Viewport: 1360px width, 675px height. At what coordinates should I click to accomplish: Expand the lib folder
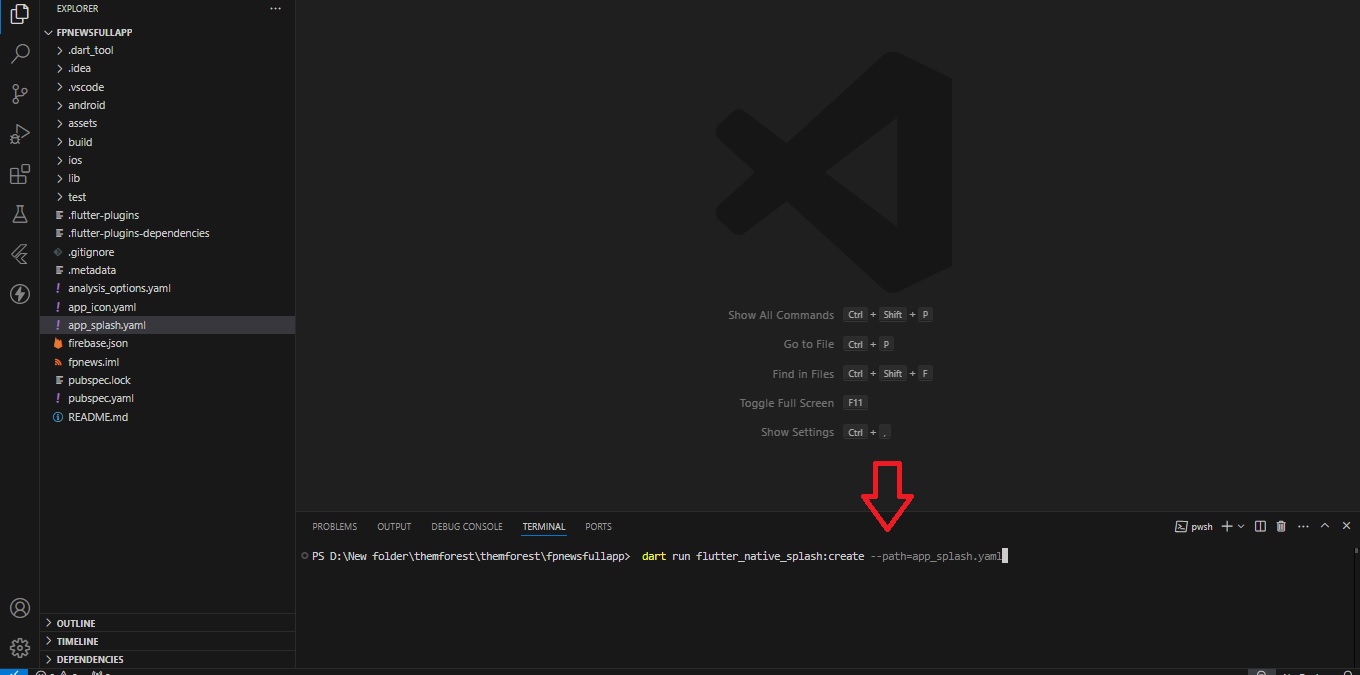168,178
